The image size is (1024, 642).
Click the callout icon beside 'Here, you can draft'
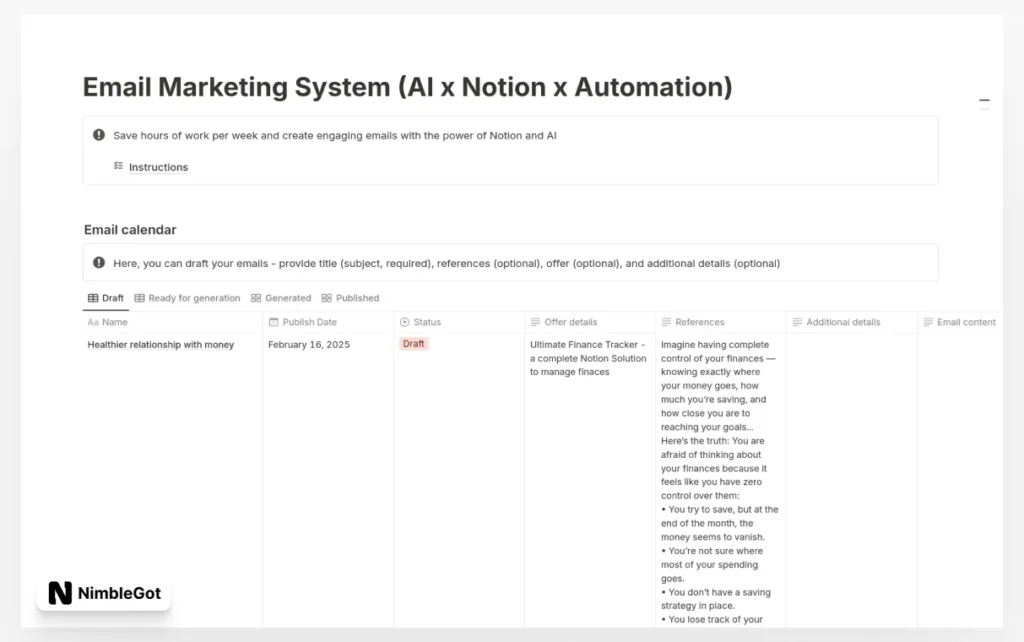point(99,263)
